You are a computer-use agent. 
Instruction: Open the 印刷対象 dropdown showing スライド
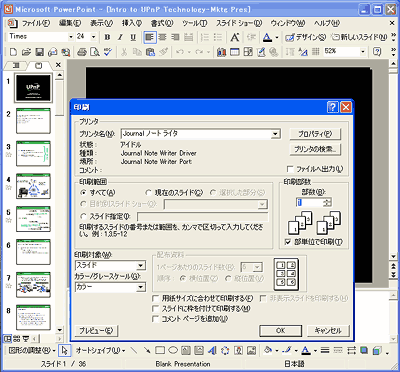pos(141,266)
